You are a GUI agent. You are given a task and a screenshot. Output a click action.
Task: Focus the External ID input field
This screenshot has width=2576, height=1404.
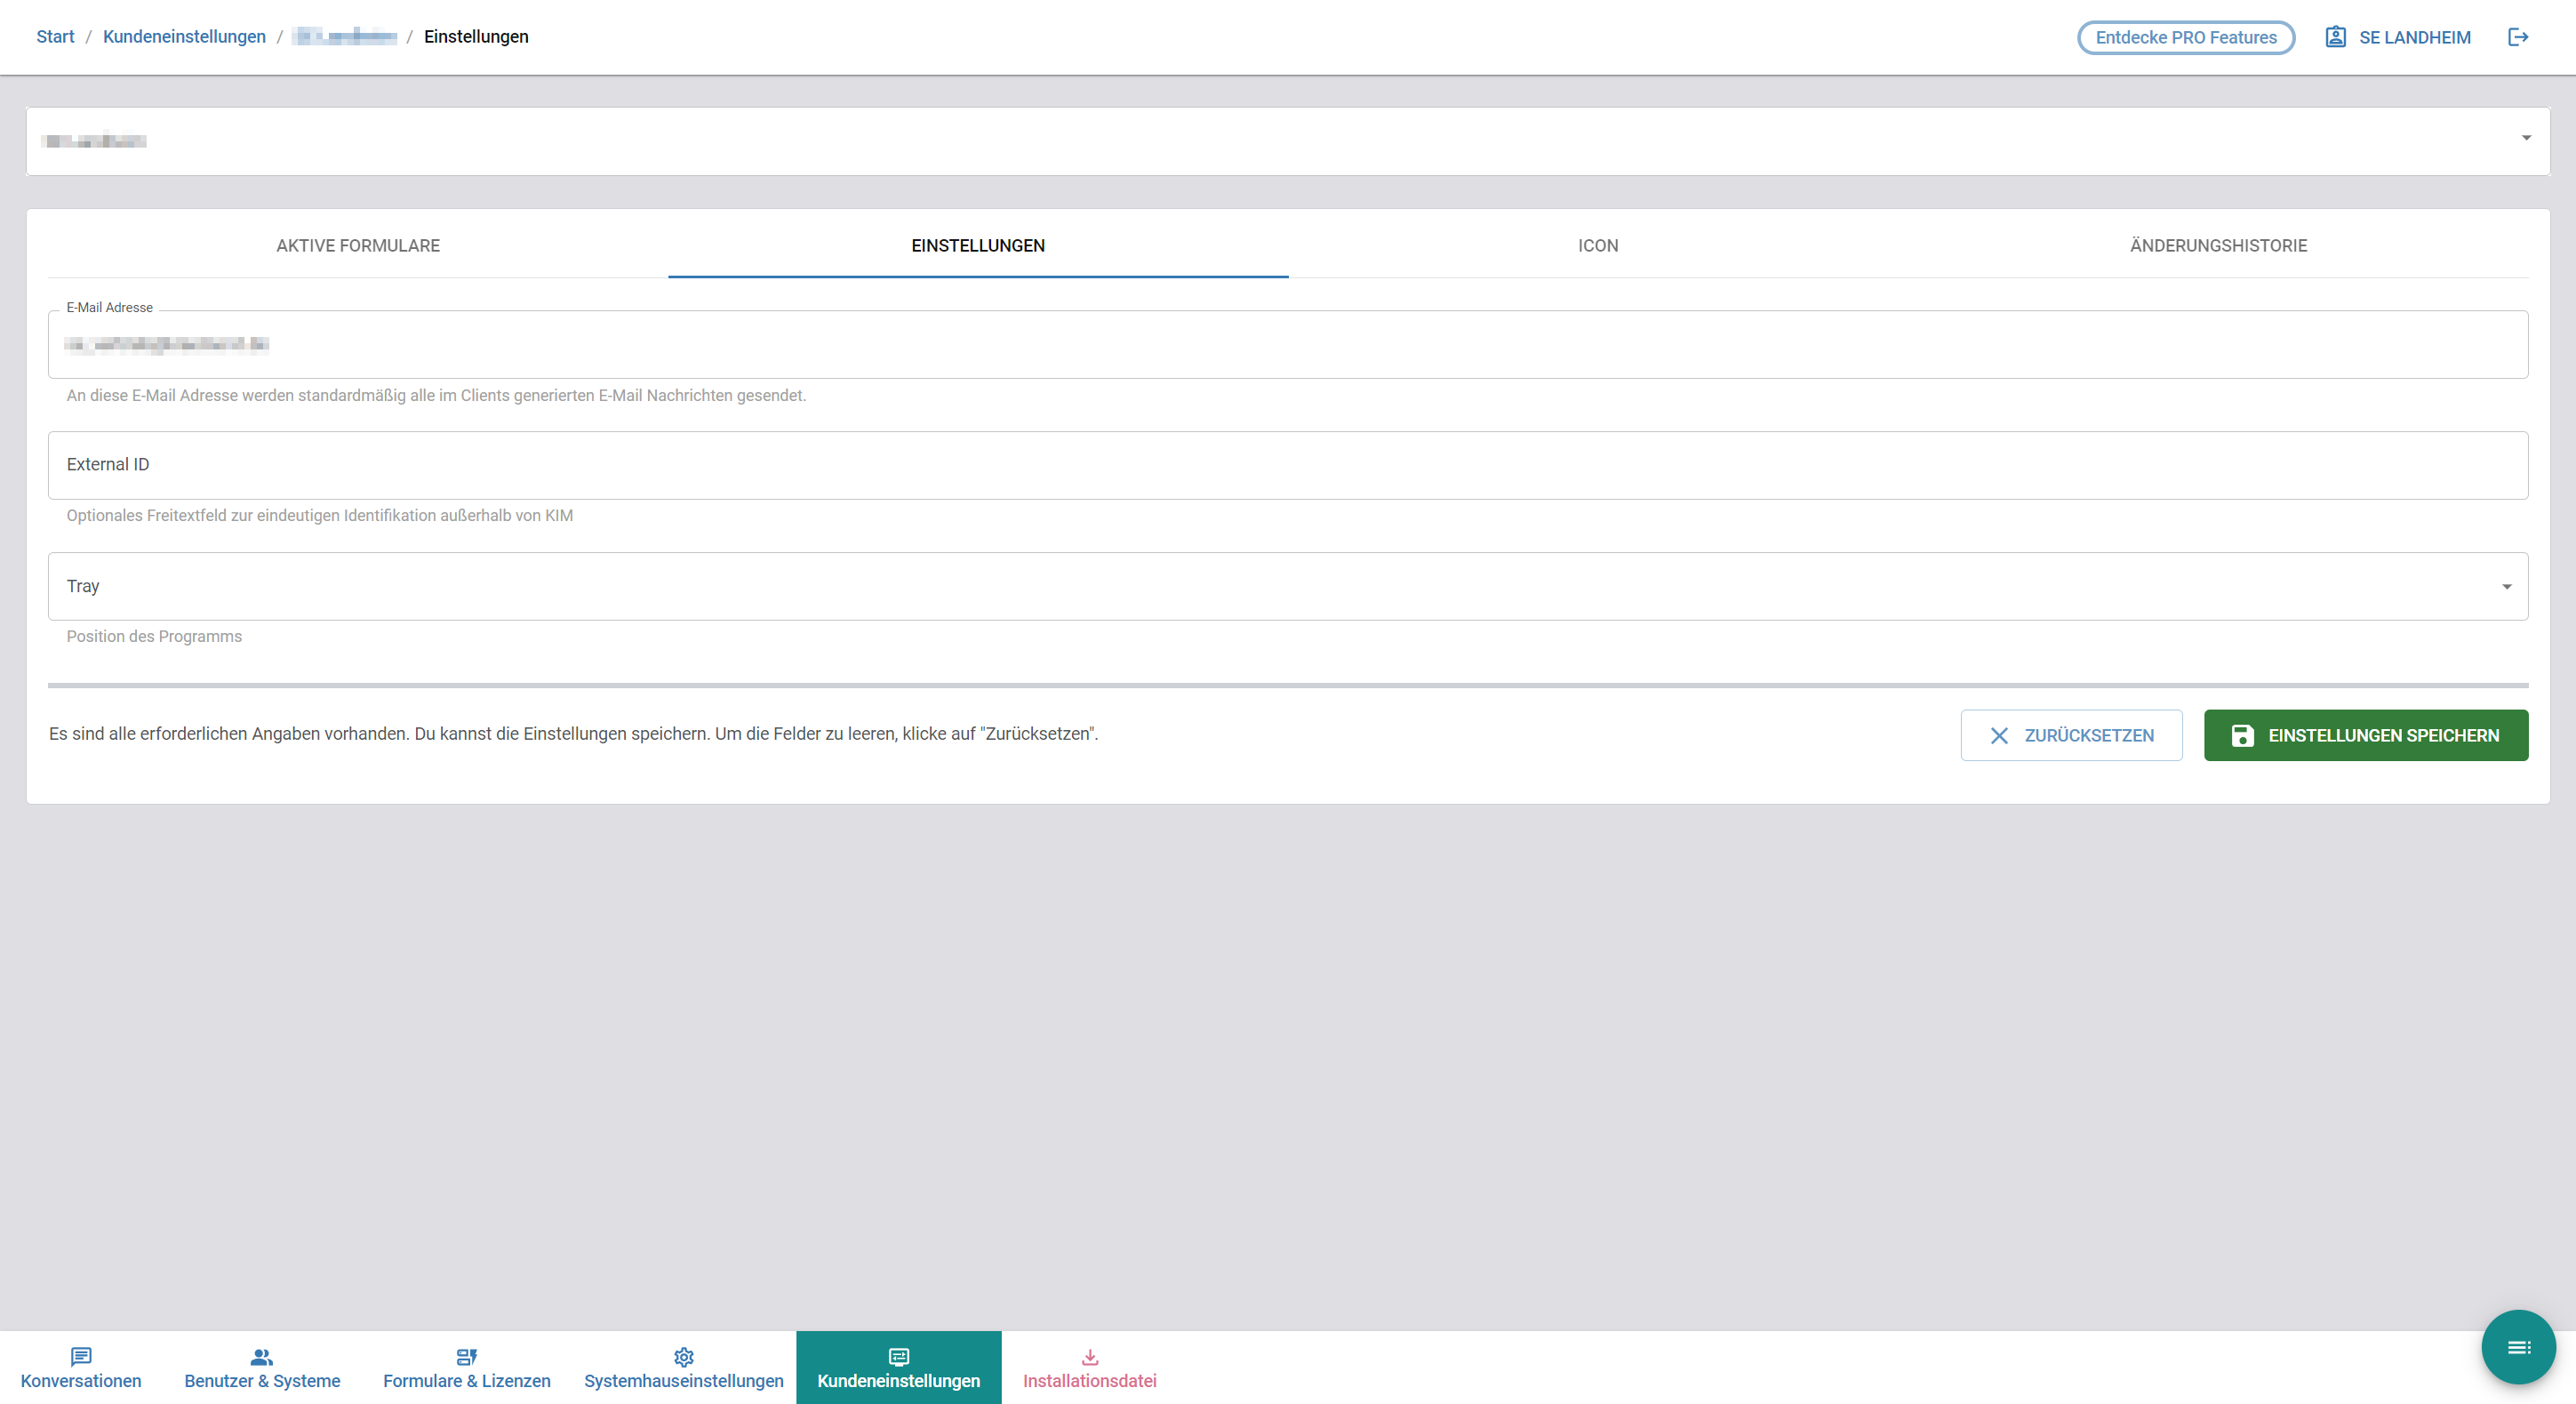click(x=1287, y=466)
